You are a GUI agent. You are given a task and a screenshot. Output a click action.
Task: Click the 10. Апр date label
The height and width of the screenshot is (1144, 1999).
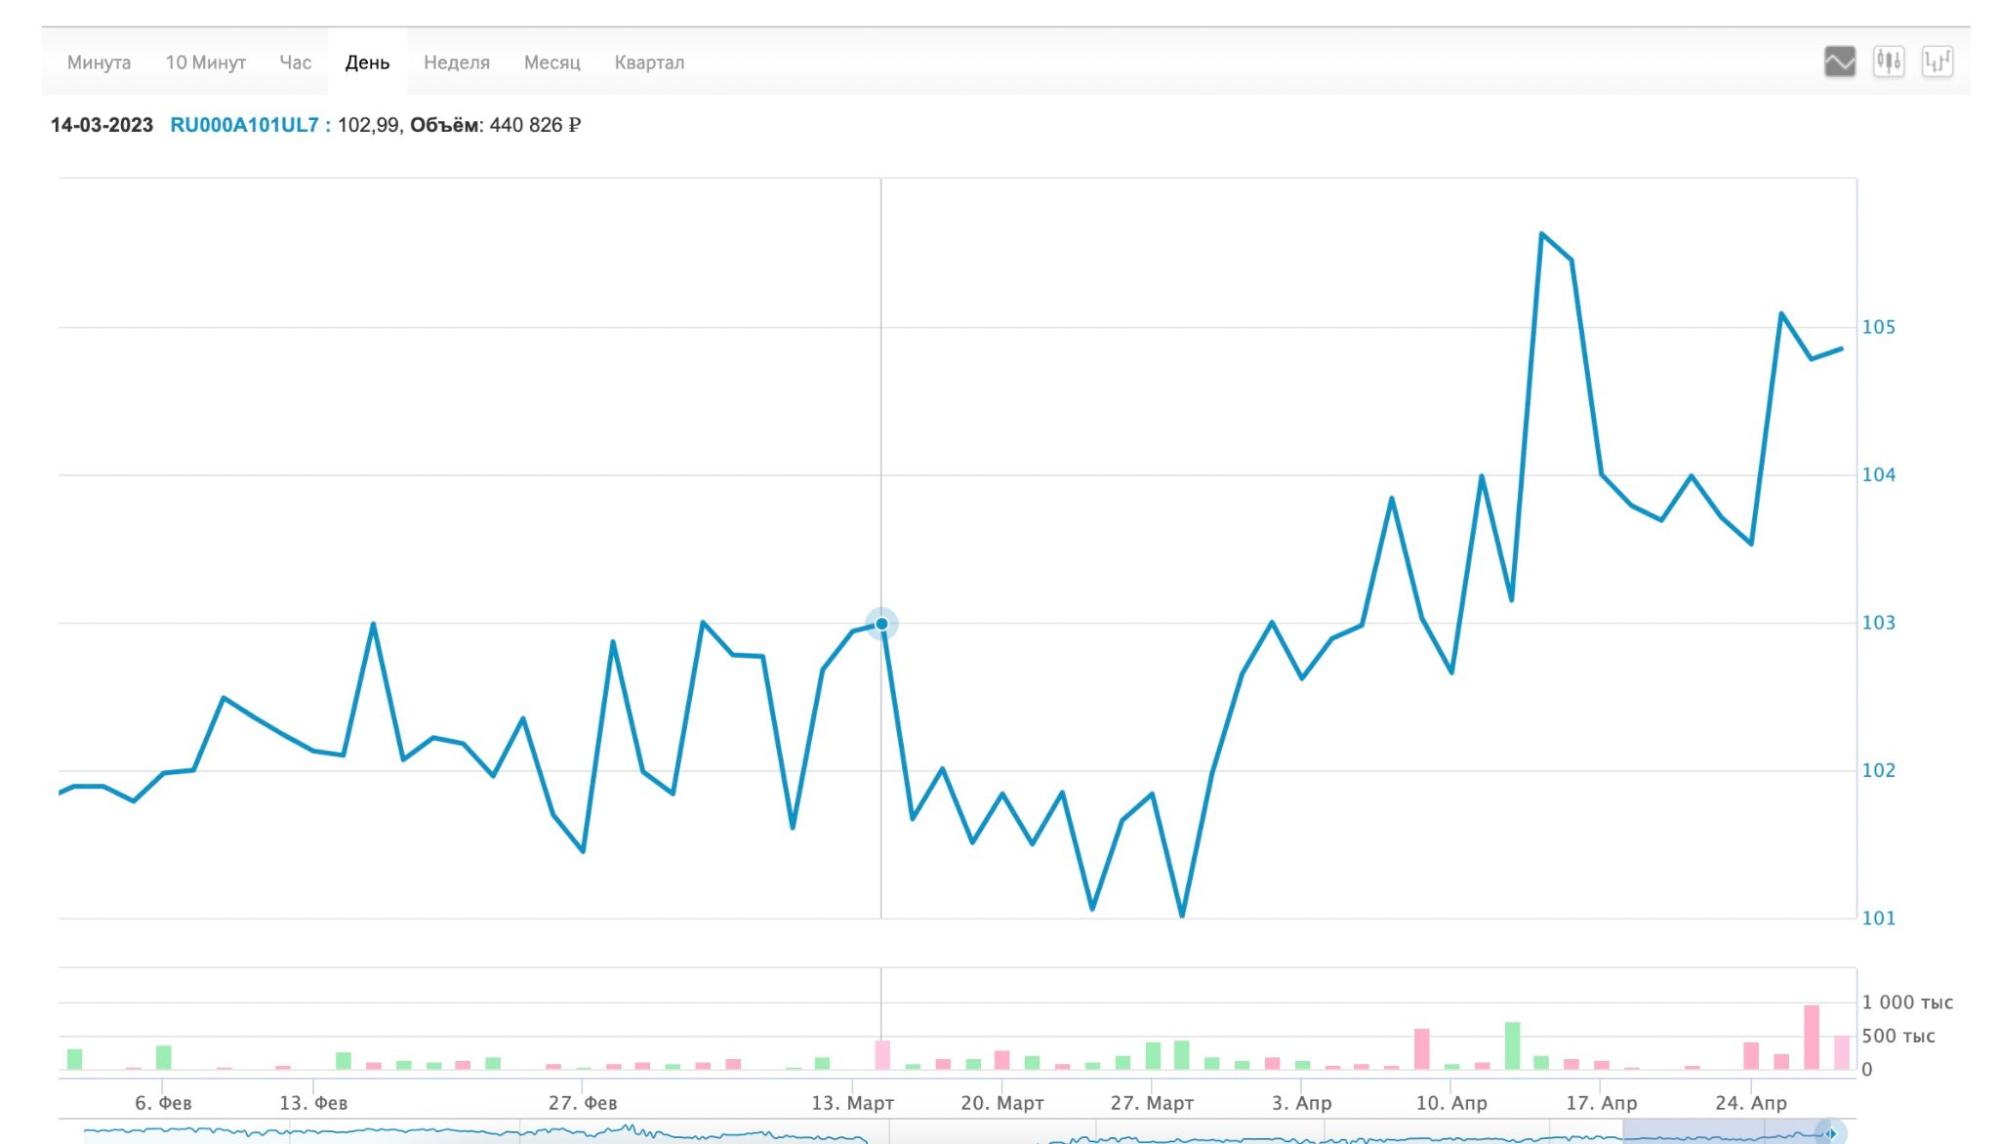1451,1103
